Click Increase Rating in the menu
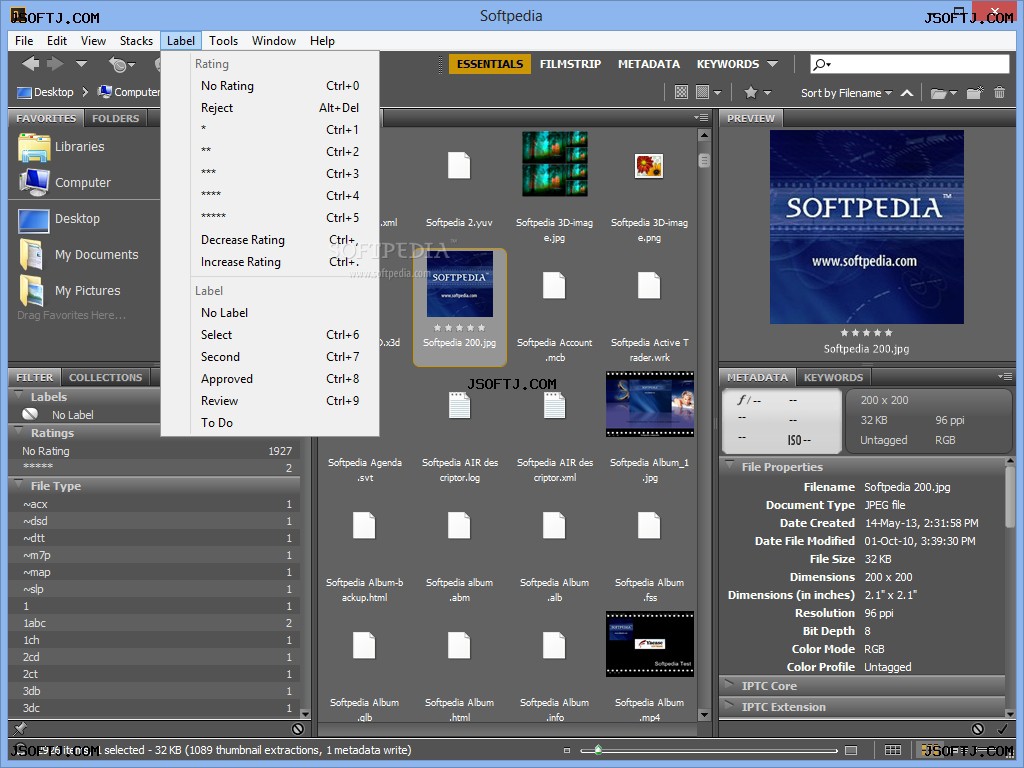Viewport: 1024px width, 768px height. click(x=270, y=262)
